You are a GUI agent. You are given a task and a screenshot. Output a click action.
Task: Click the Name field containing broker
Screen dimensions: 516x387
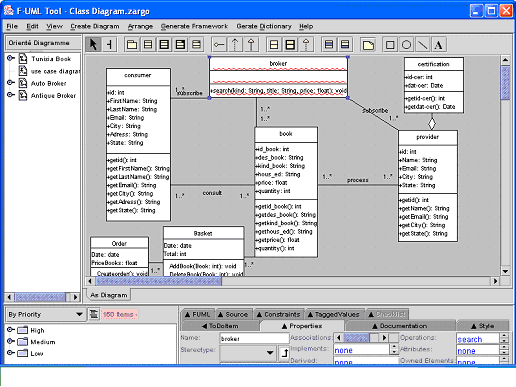pos(254,338)
